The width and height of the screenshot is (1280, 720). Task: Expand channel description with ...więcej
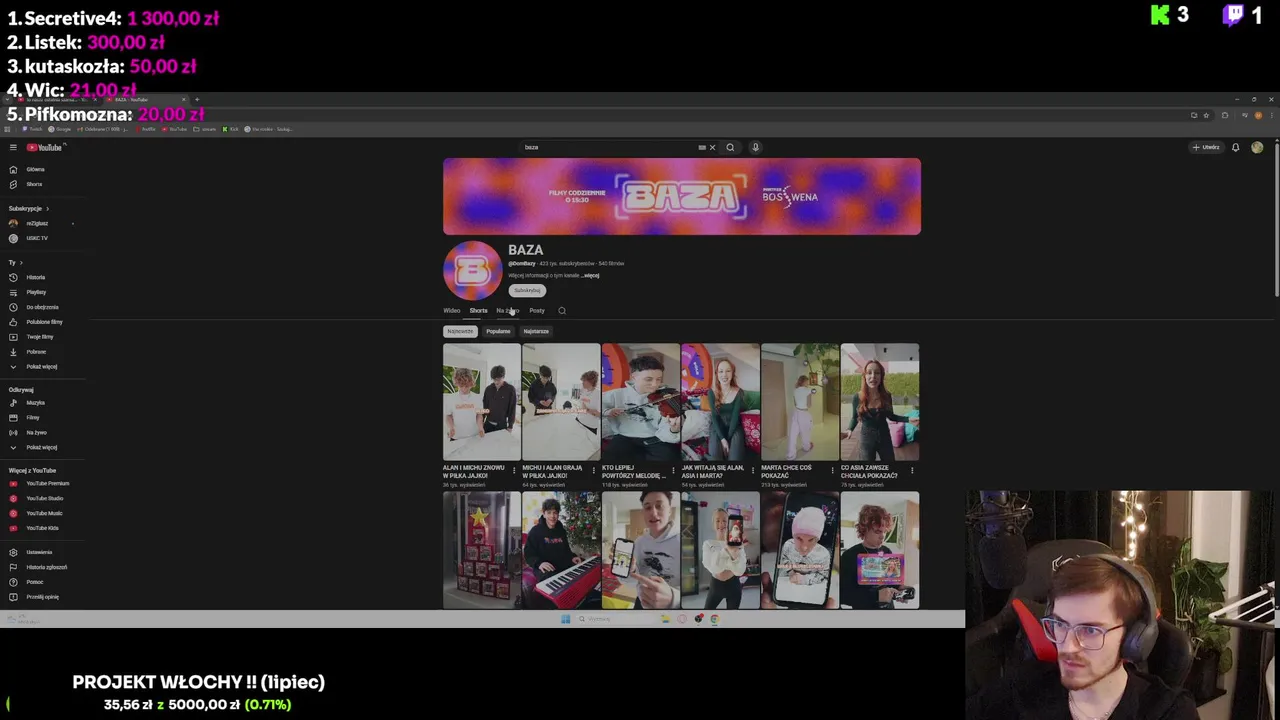pyautogui.click(x=590, y=276)
